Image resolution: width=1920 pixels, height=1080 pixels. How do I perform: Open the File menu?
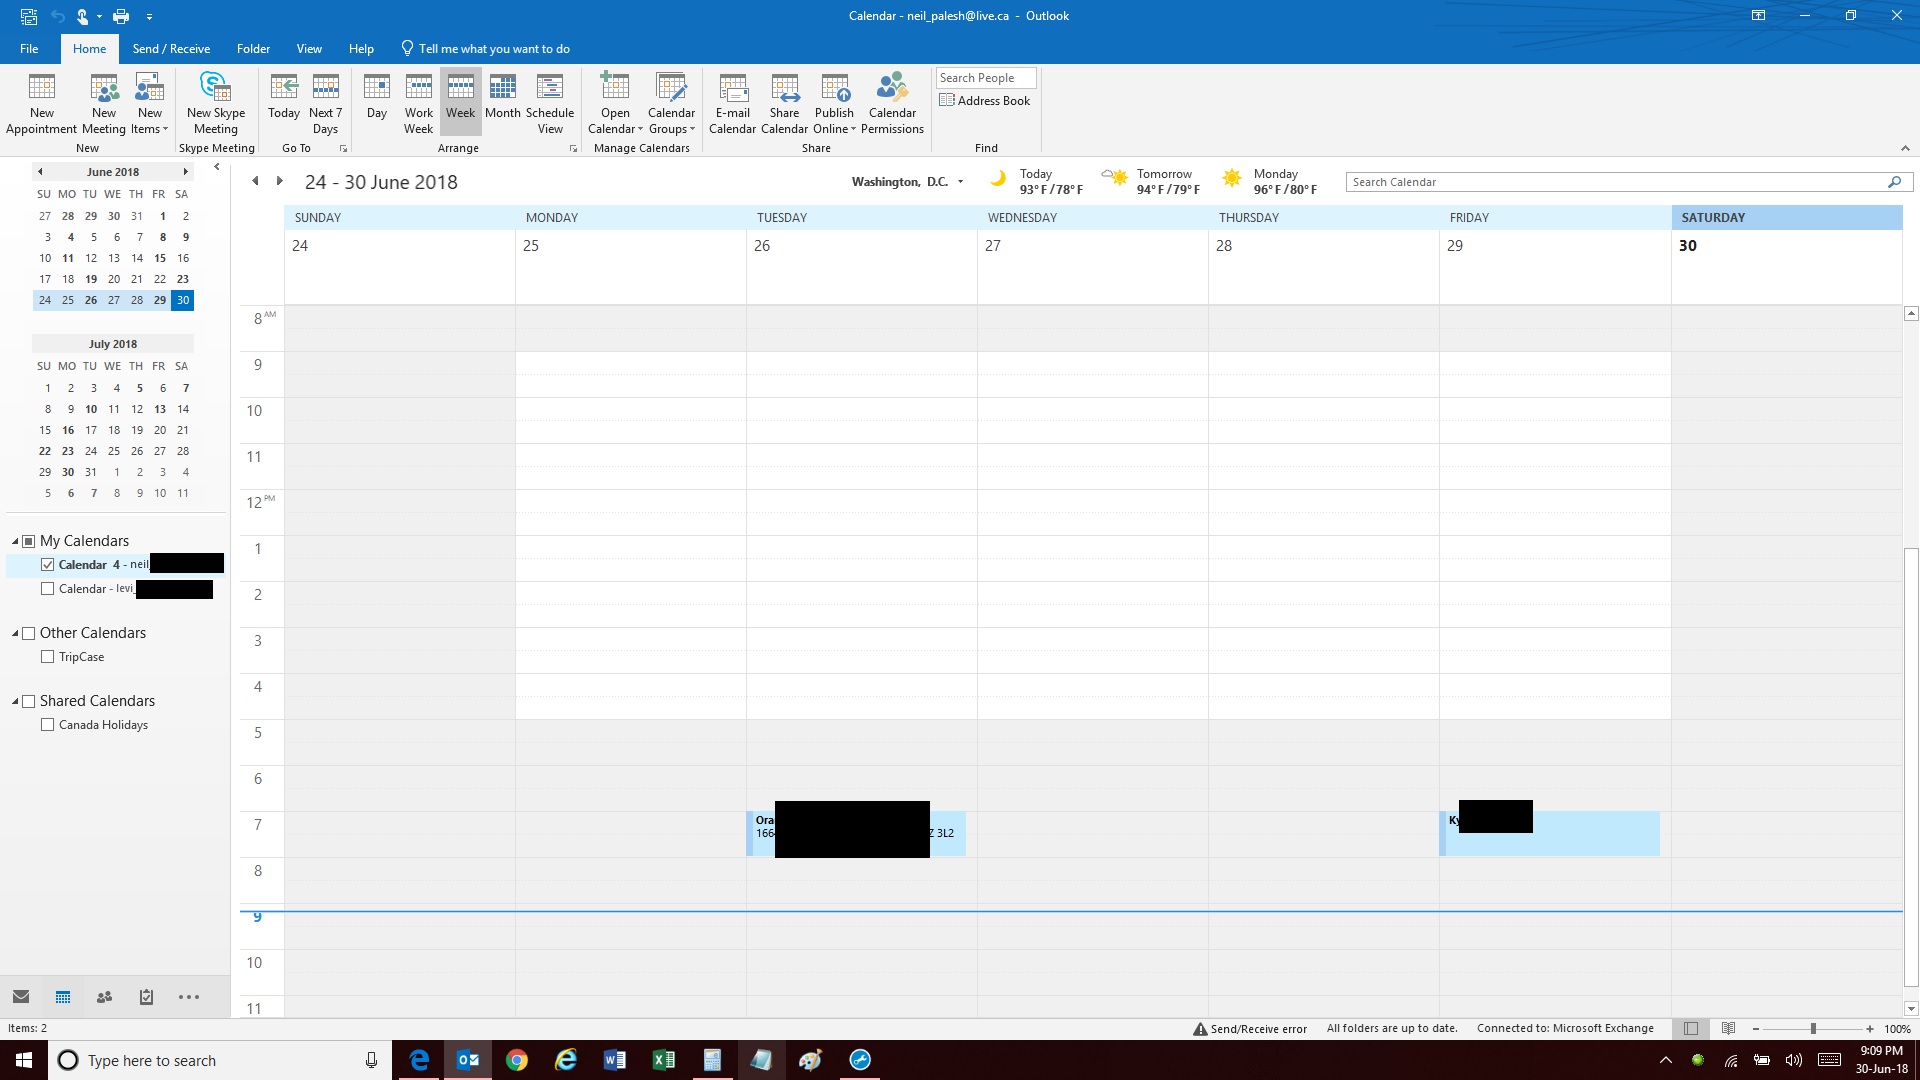(x=29, y=49)
